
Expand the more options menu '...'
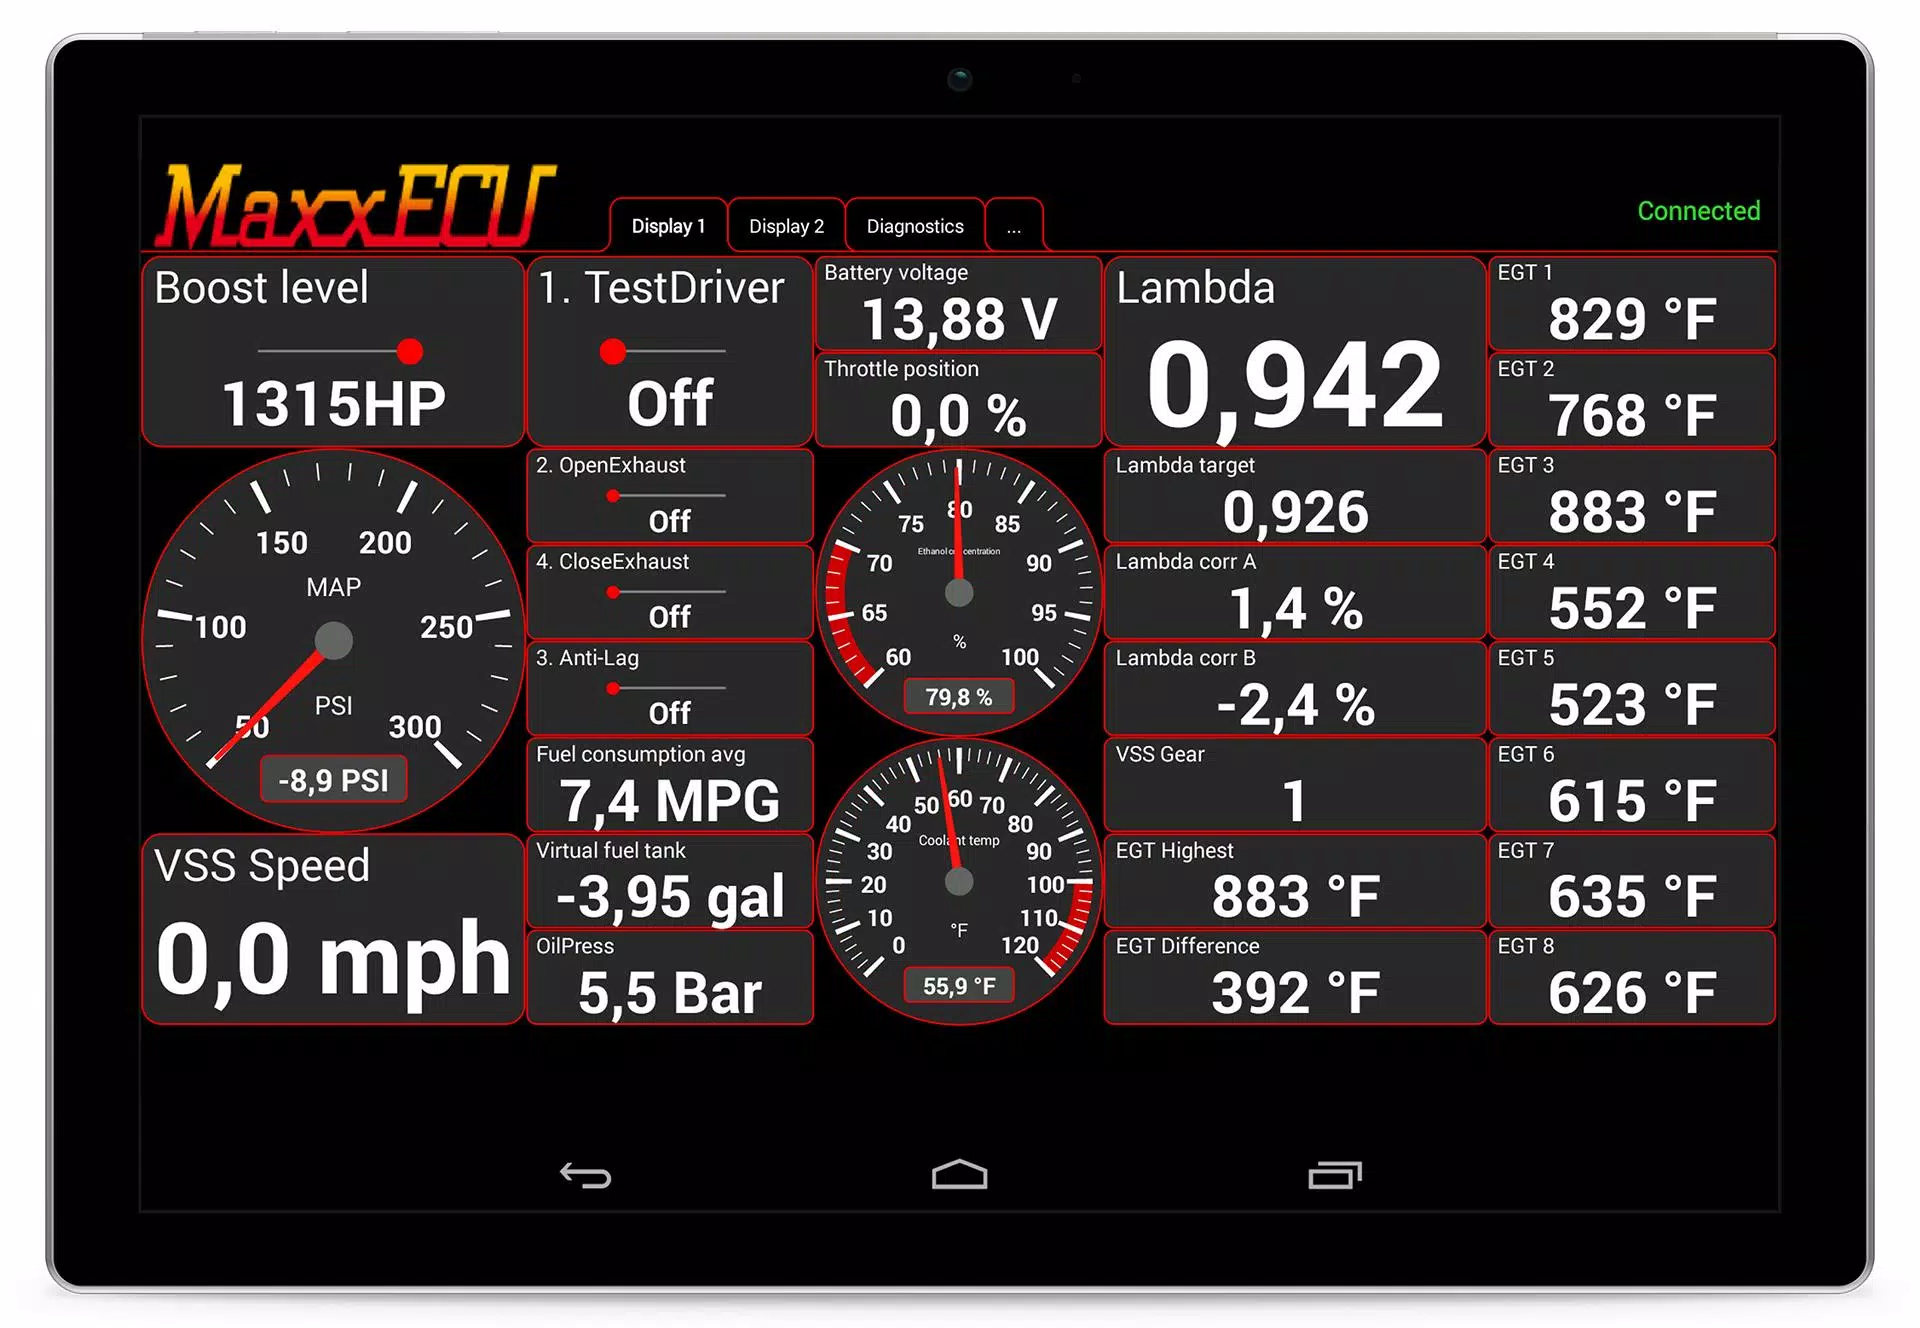1013,226
